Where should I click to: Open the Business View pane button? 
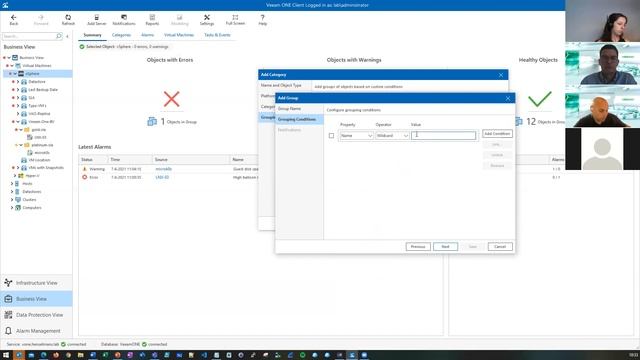point(36,299)
